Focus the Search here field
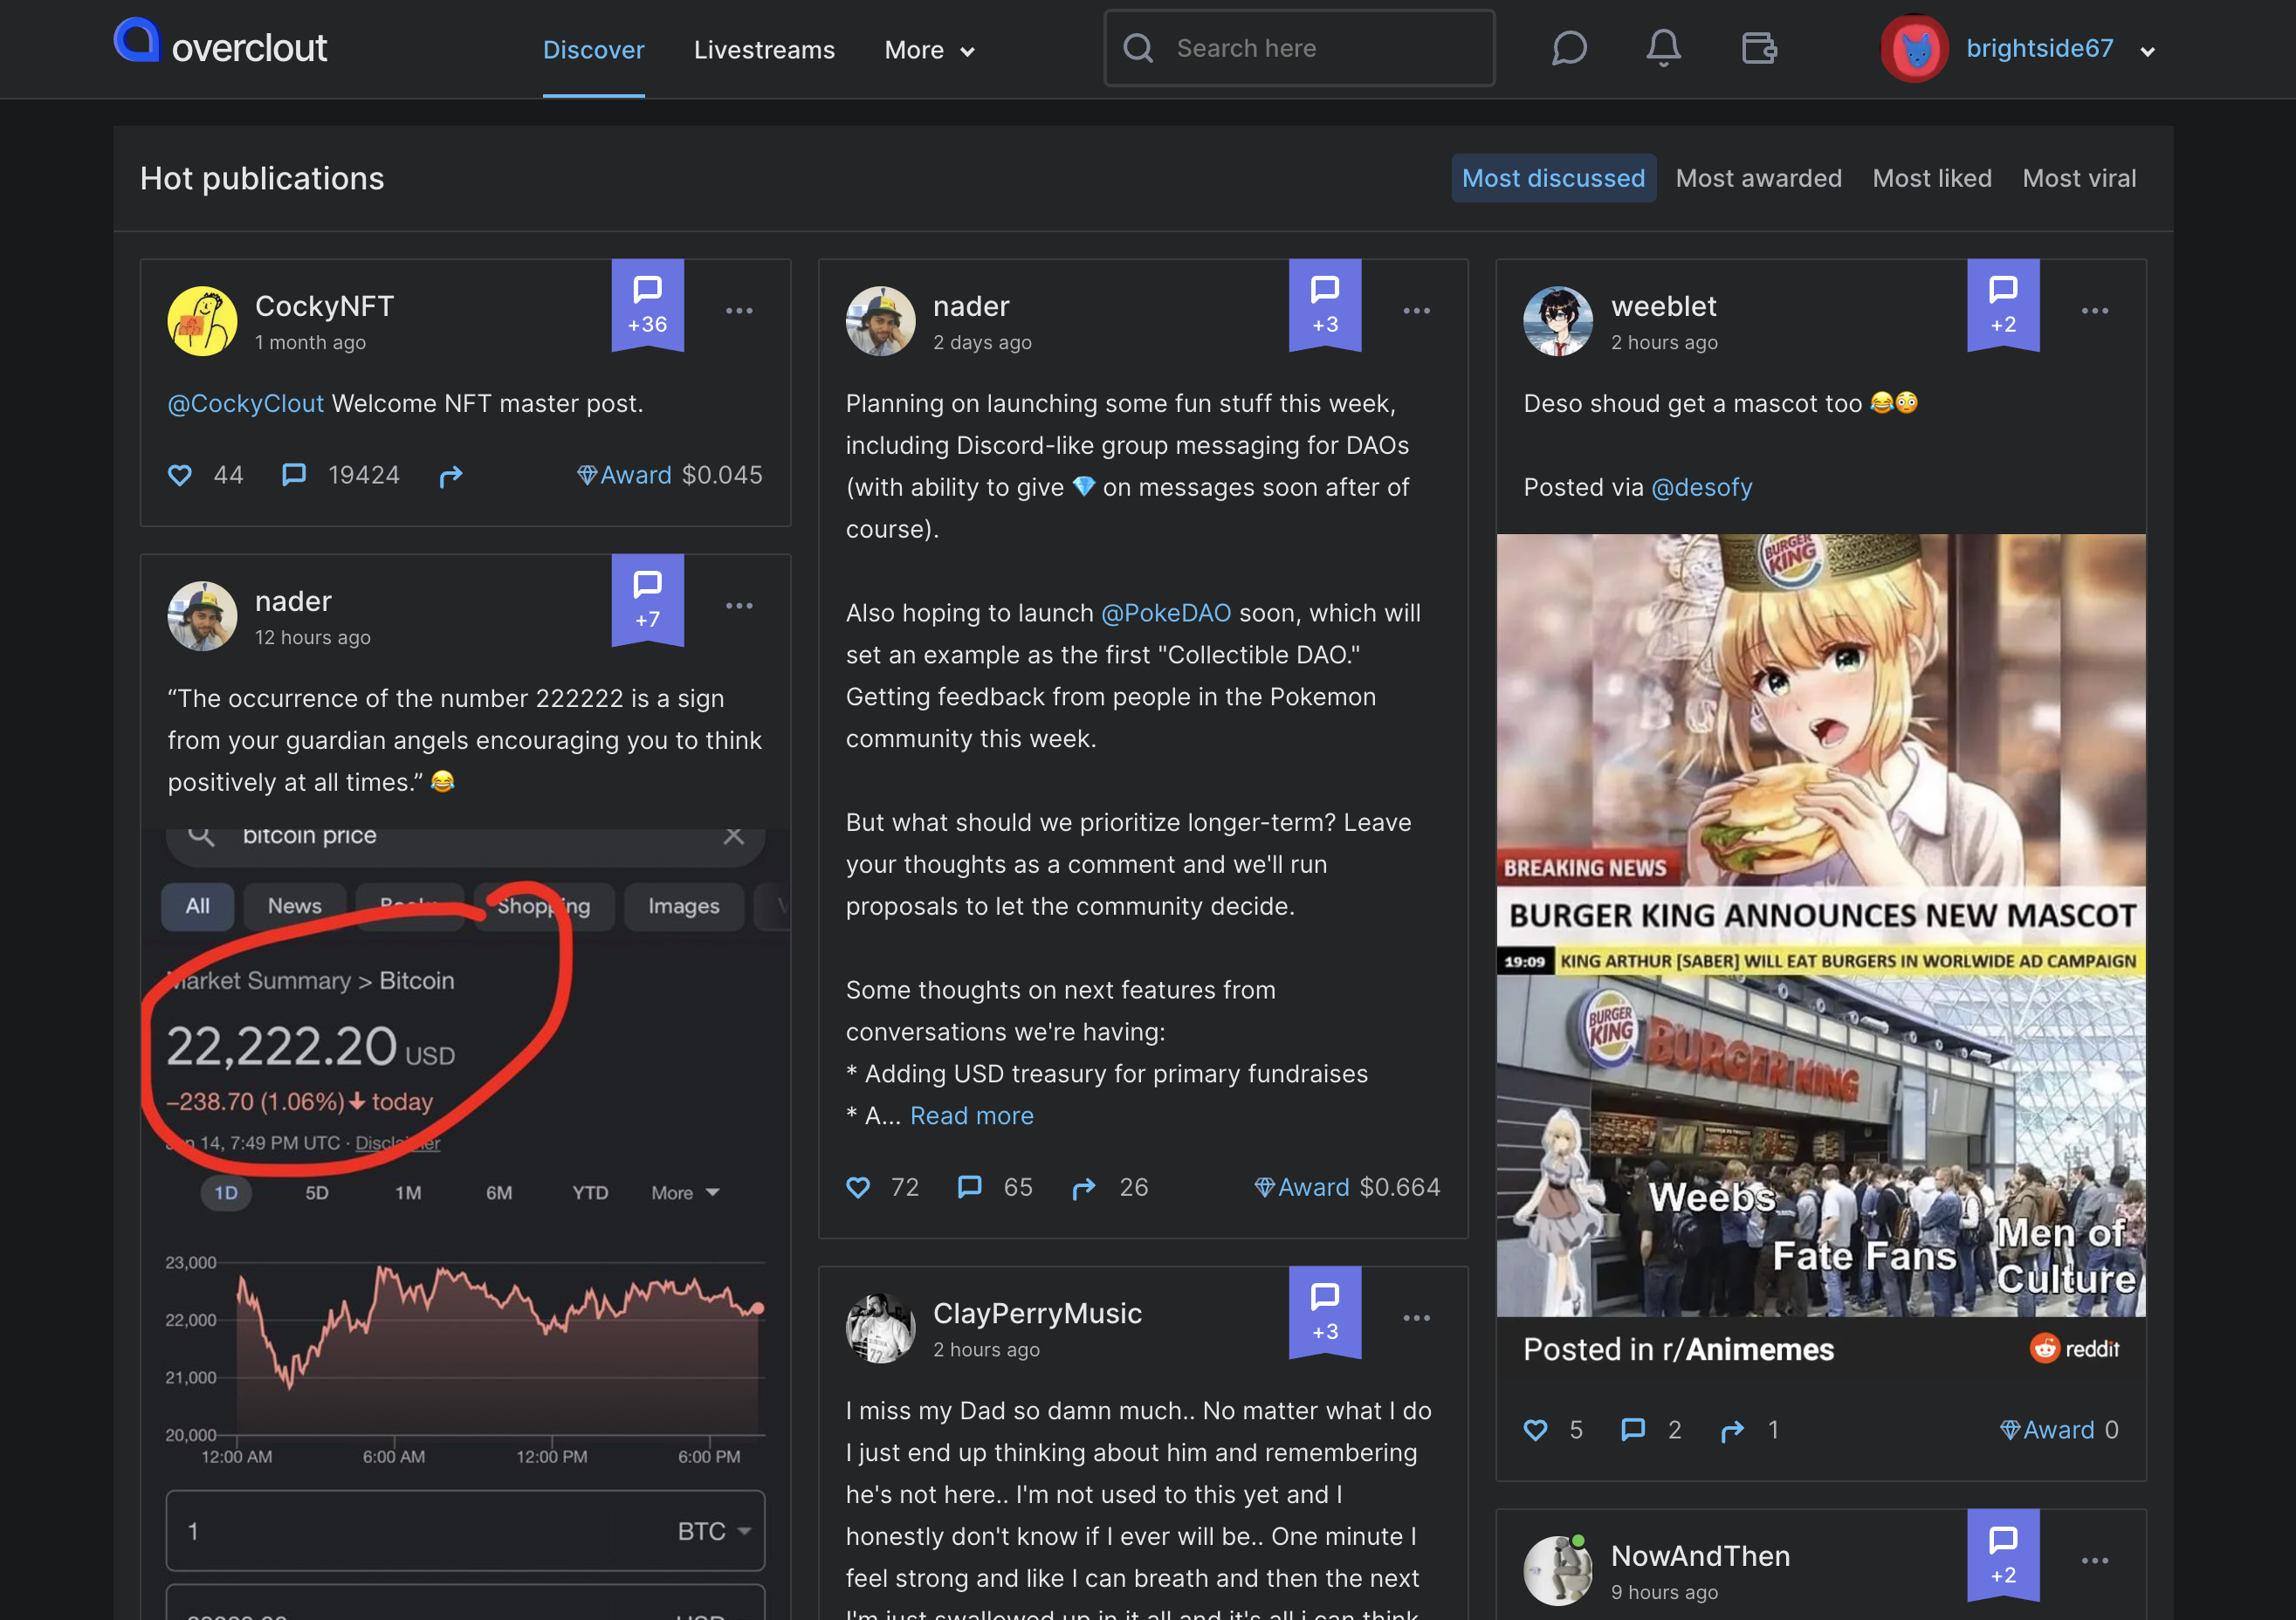 [1299, 48]
